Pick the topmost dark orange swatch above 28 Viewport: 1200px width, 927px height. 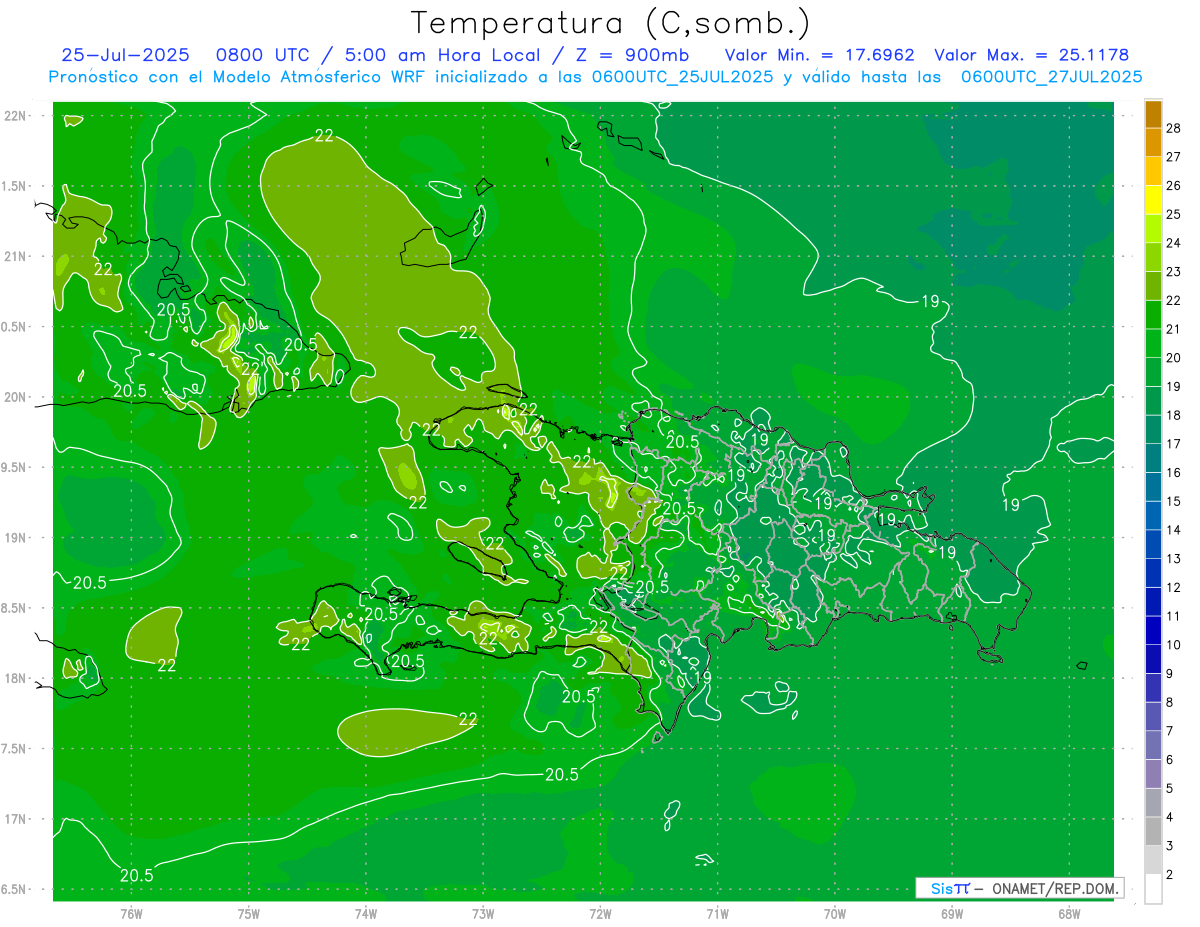(x=1153, y=115)
